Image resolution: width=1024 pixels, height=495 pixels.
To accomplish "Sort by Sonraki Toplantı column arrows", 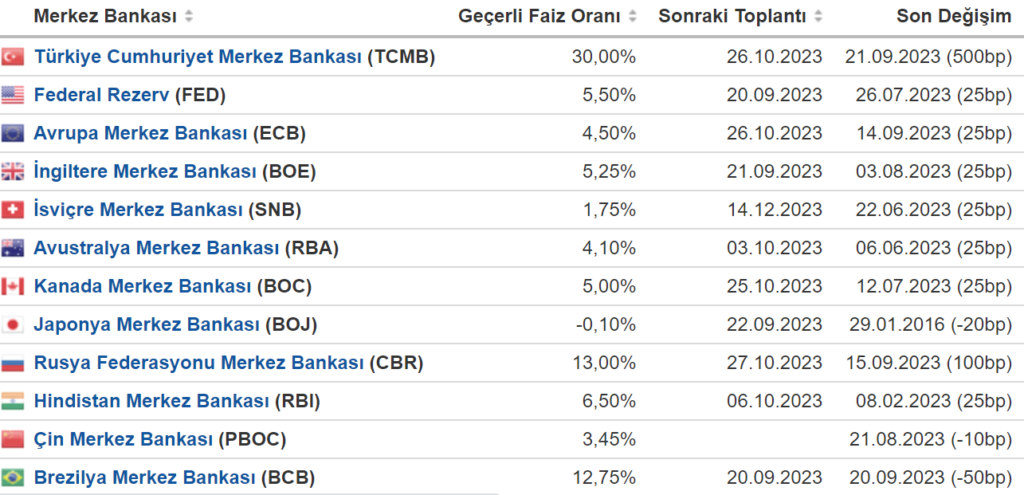I will pyautogui.click(x=819, y=17).
